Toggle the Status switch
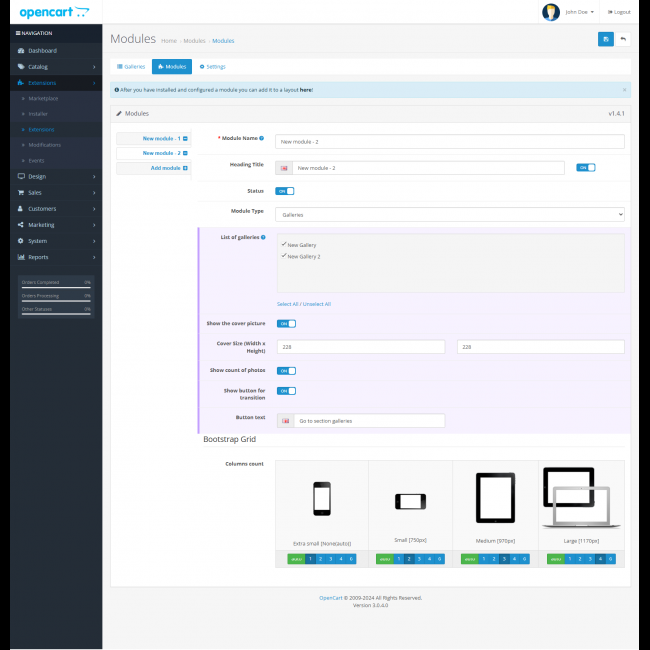The image size is (650, 650). click(284, 190)
